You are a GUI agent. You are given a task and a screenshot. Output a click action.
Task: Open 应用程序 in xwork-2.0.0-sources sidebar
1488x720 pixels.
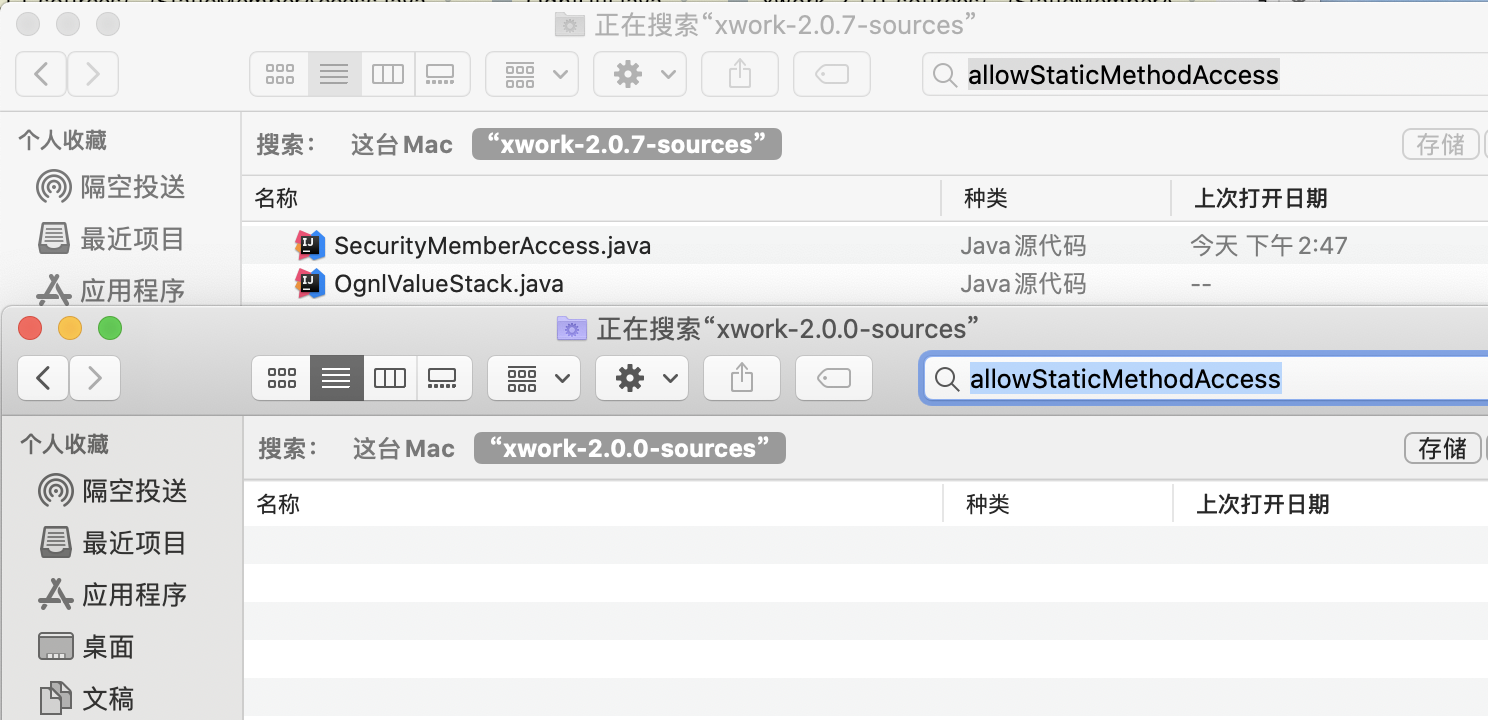click(x=112, y=595)
